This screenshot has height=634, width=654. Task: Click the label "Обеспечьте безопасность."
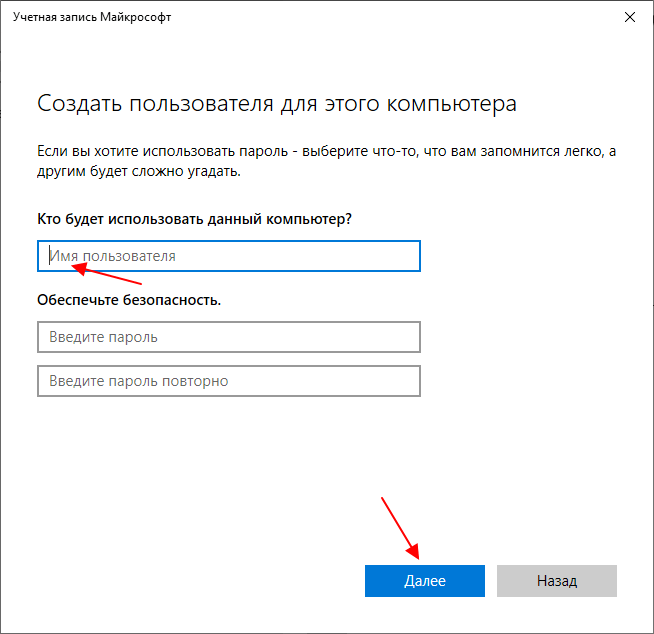(x=129, y=300)
